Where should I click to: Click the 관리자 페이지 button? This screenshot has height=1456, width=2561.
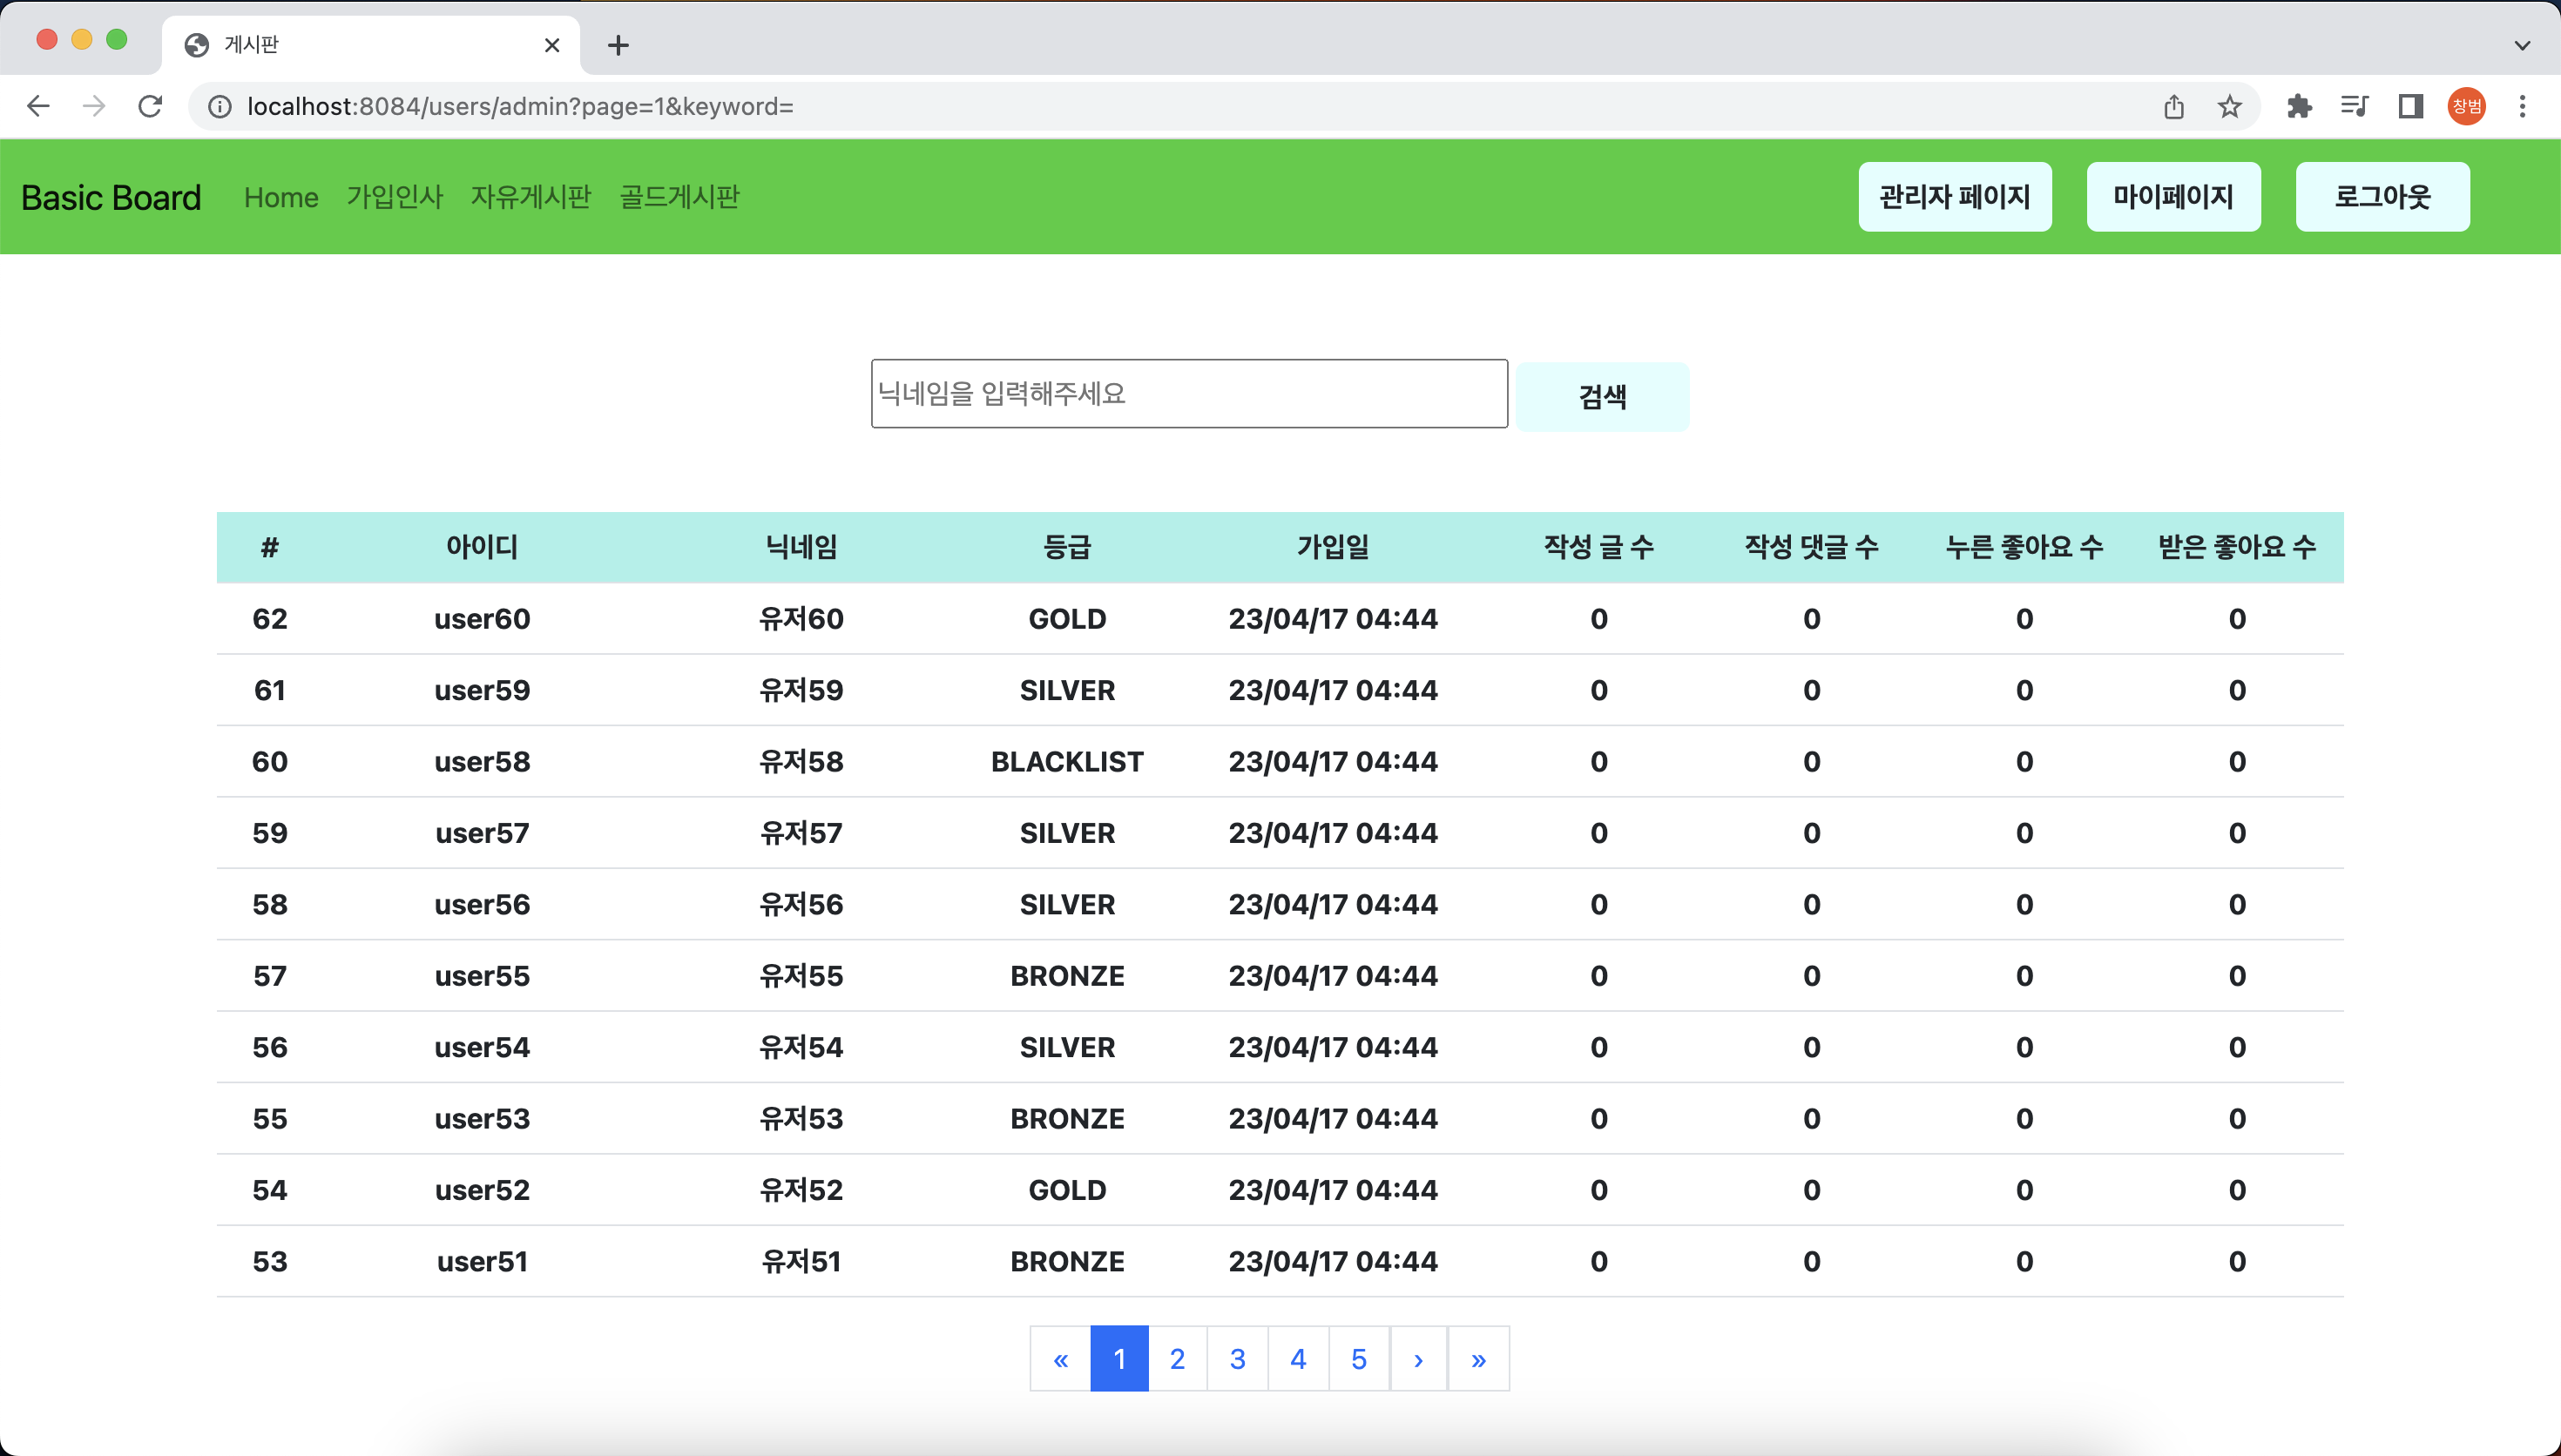pos(1954,197)
